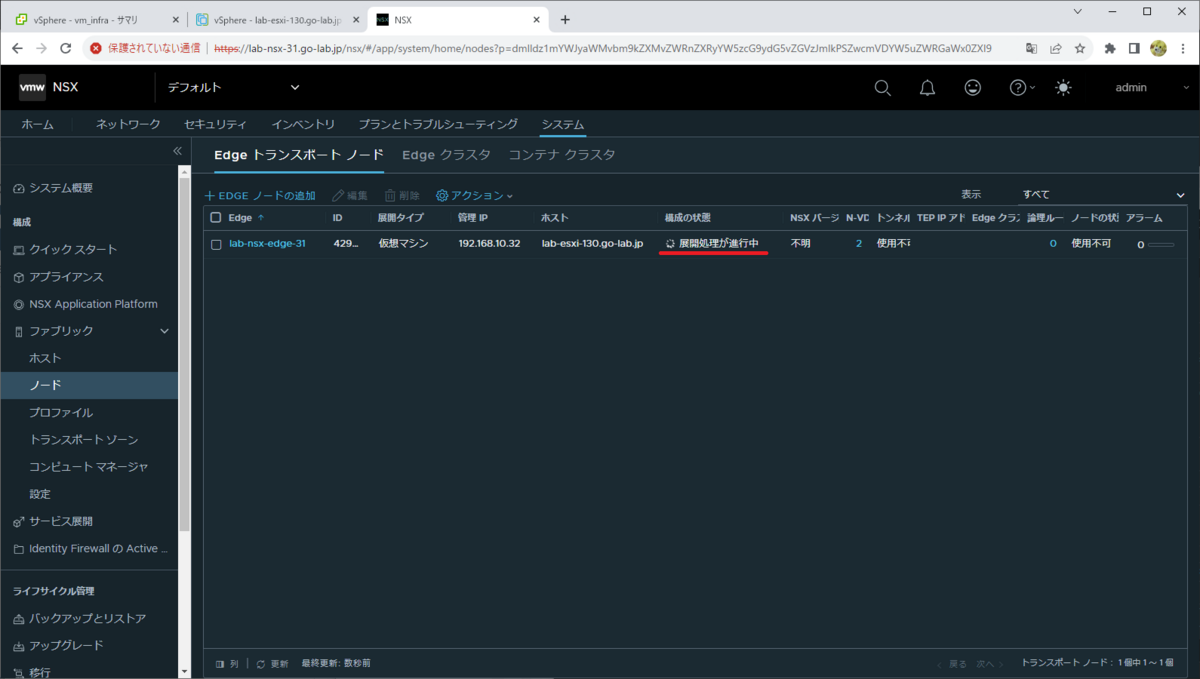Open the help question mark menu
The image size is (1200, 679).
tap(1022, 88)
